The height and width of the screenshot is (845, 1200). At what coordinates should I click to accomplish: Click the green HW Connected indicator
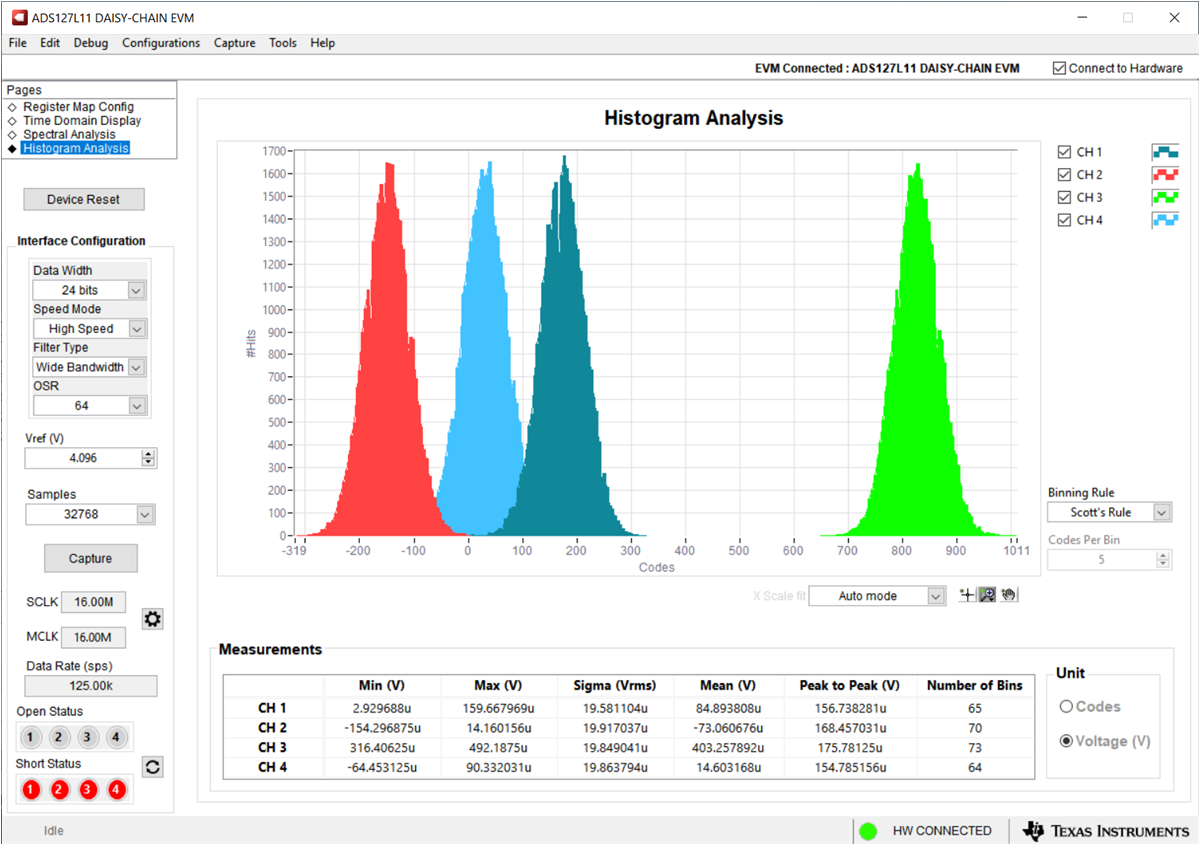(868, 831)
